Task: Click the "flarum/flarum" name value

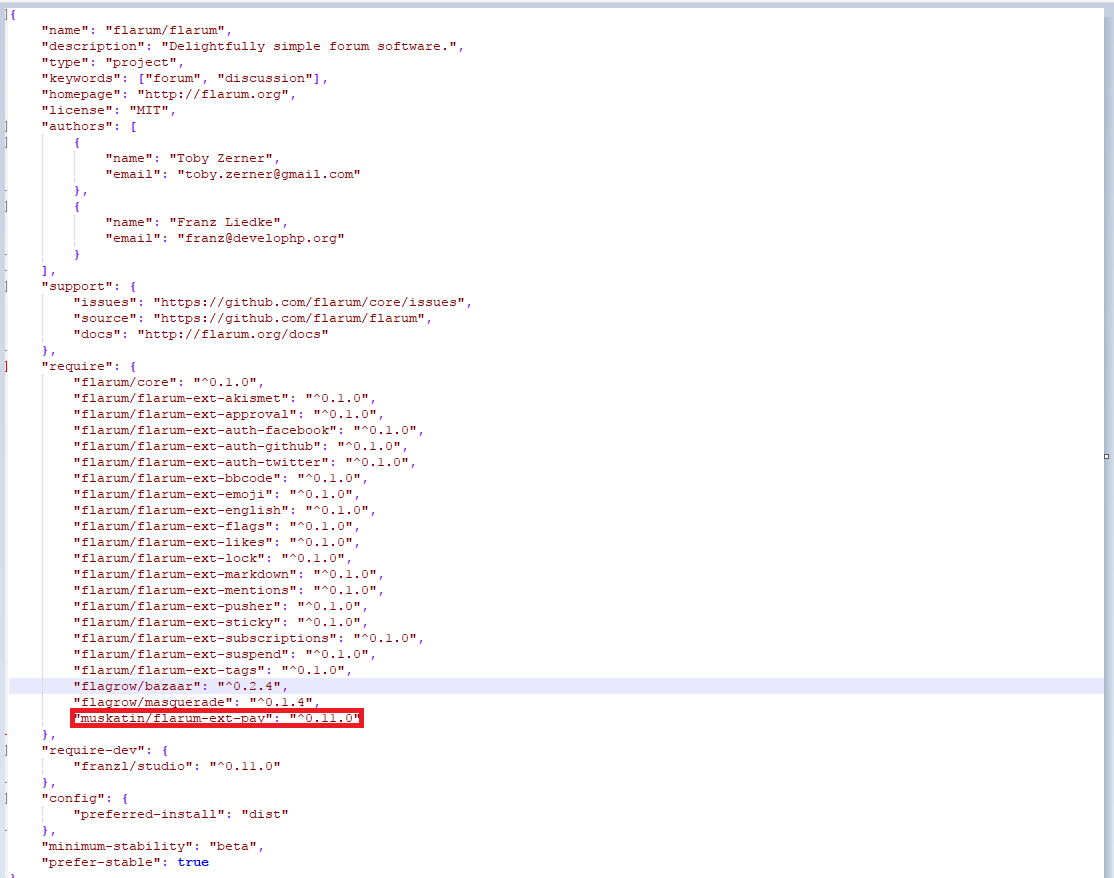Action: point(166,31)
